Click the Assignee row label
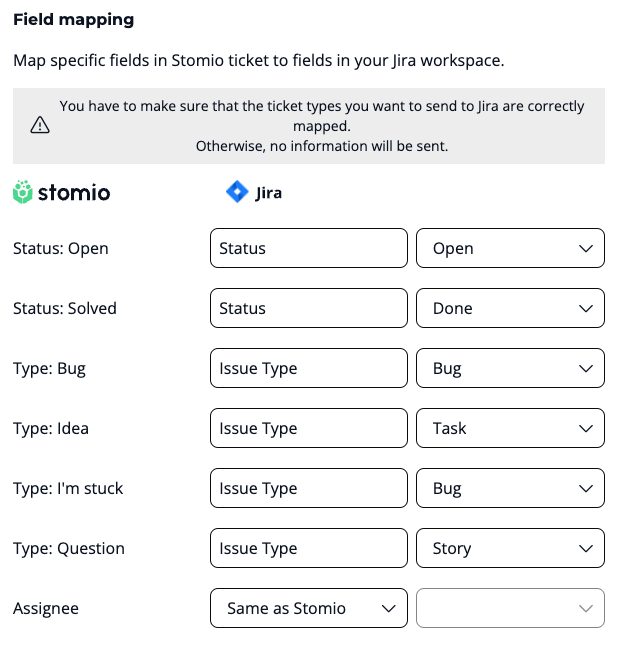Image resolution: width=619 pixels, height=654 pixels. coord(46,608)
